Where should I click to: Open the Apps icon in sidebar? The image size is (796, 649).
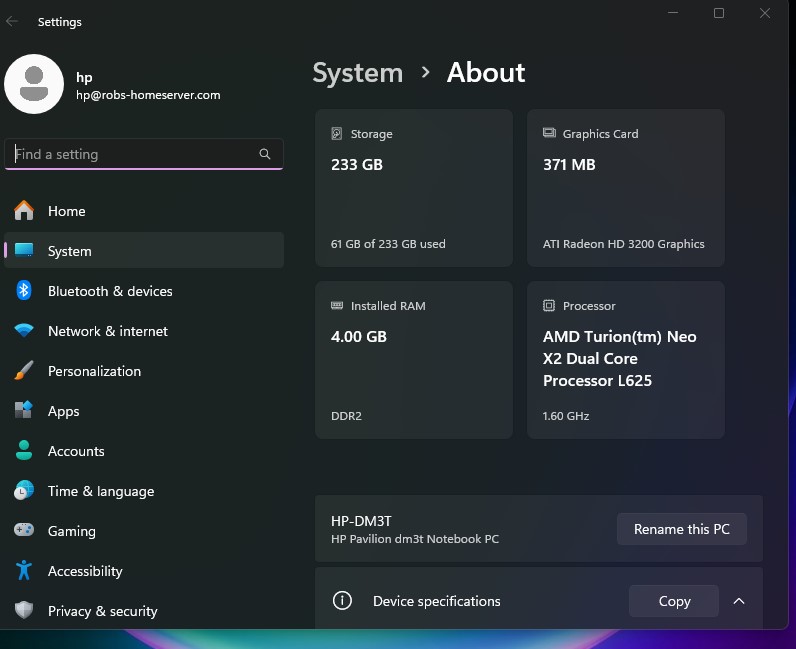point(24,411)
